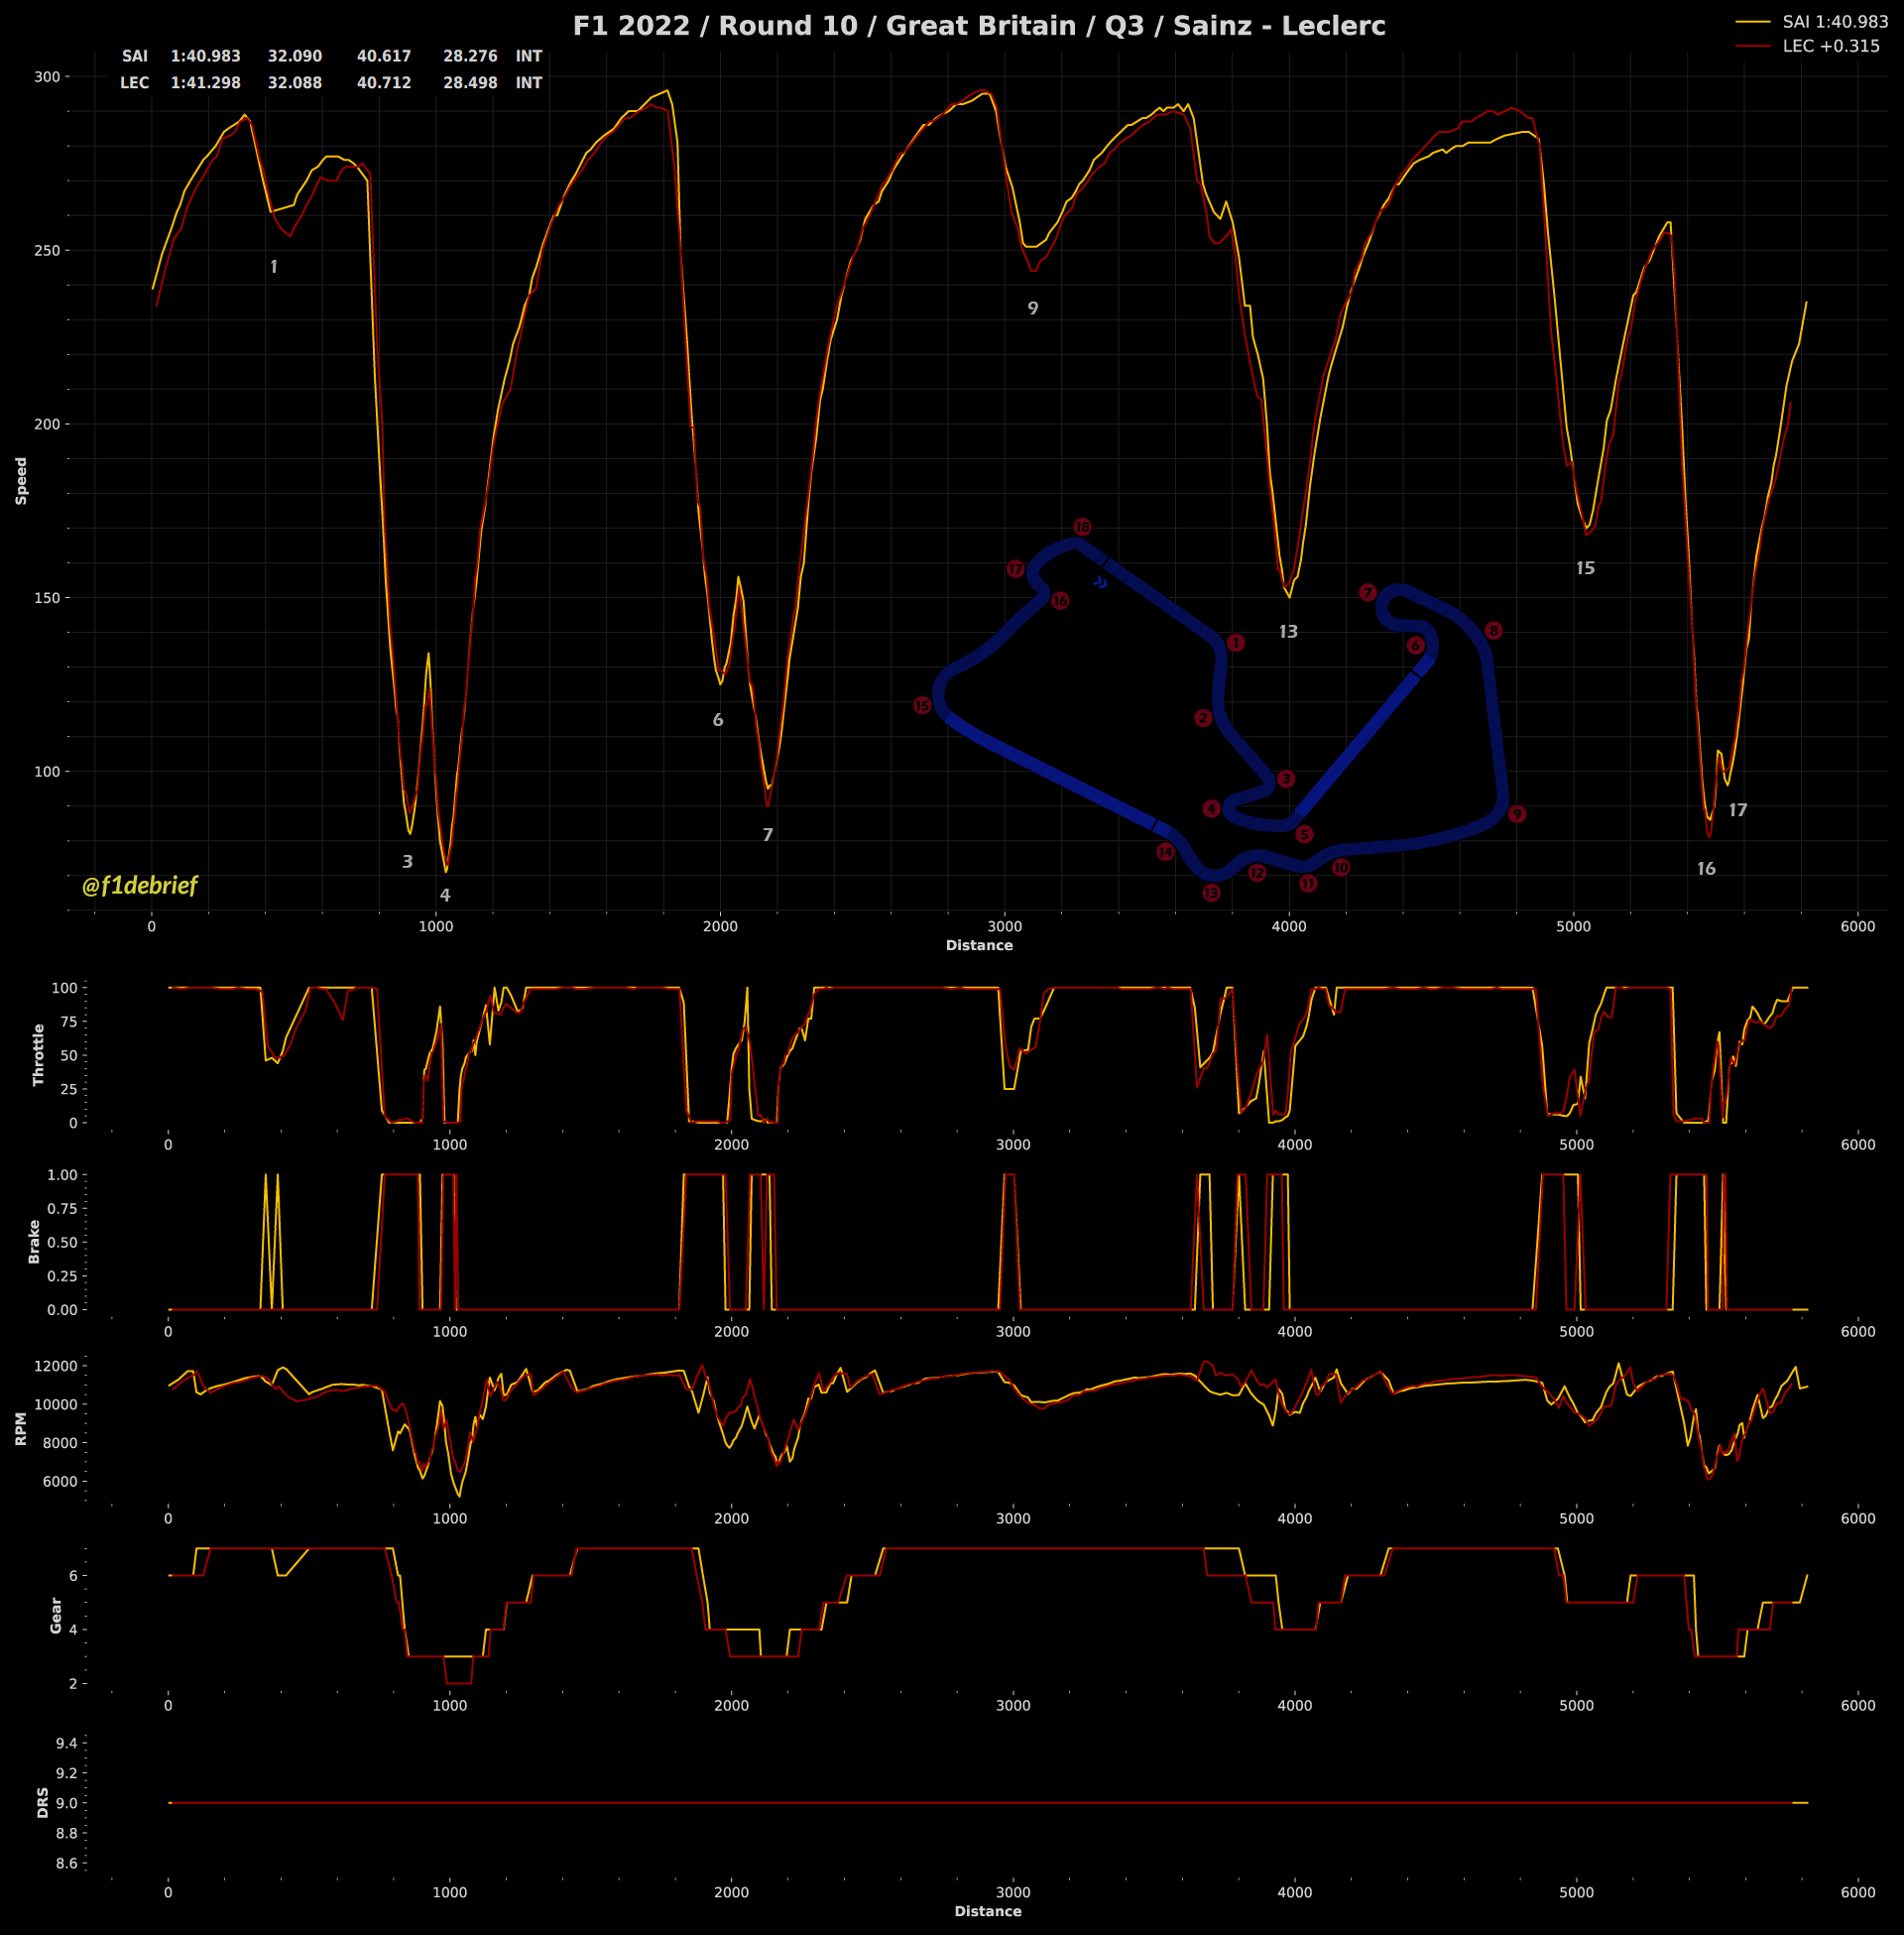Click the "Gear" y-axis label

55,1616
